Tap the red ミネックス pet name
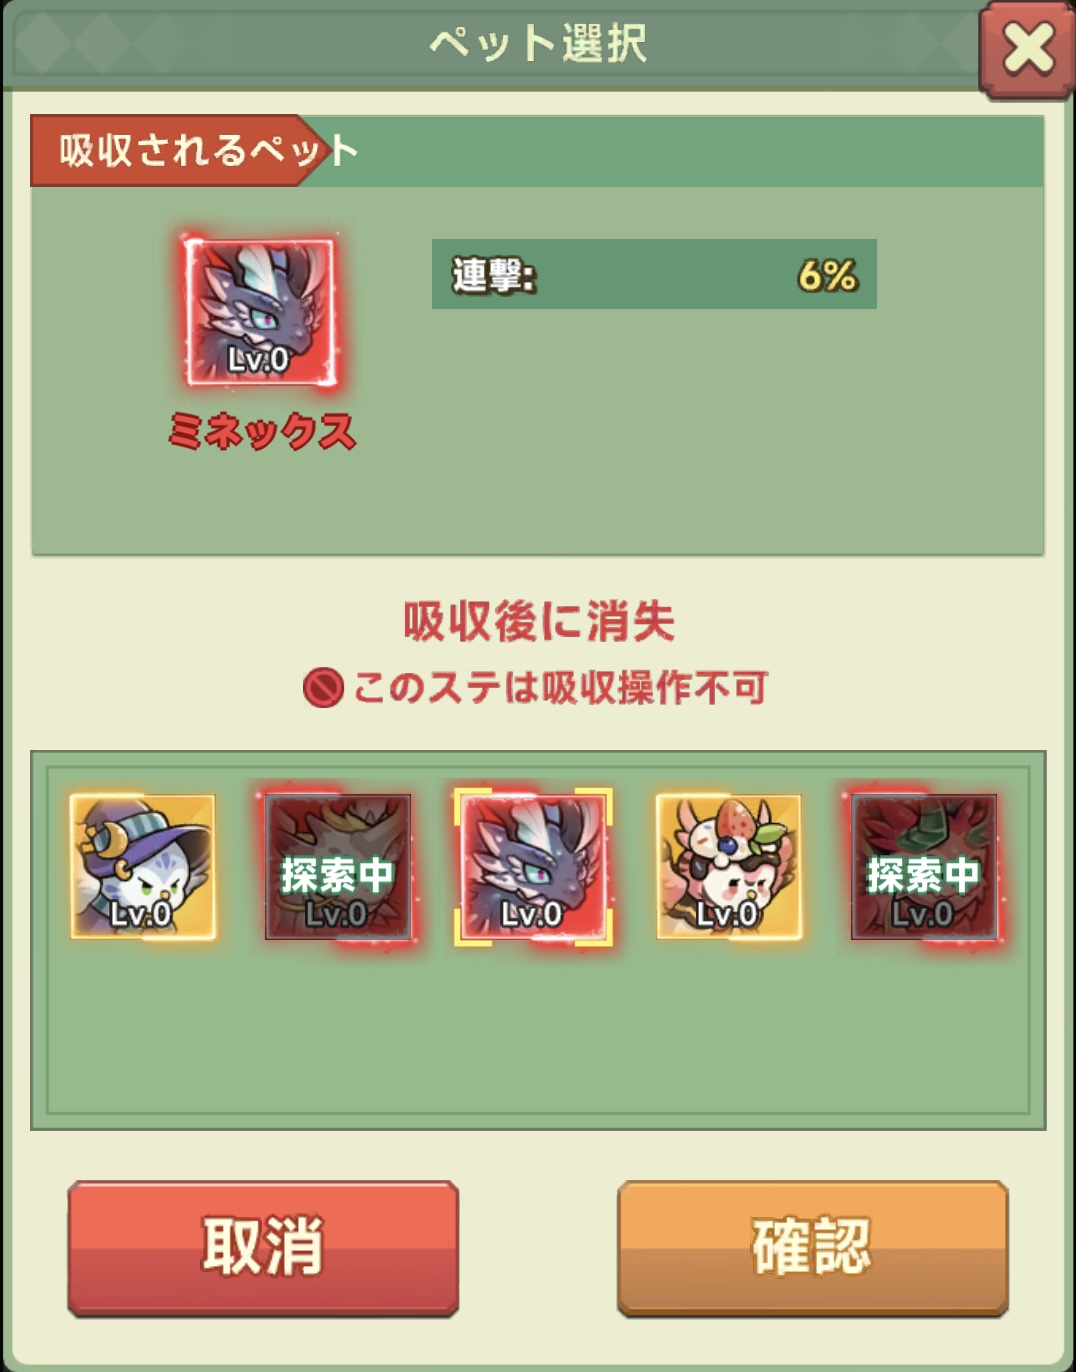This screenshot has width=1076, height=1372. point(262,431)
